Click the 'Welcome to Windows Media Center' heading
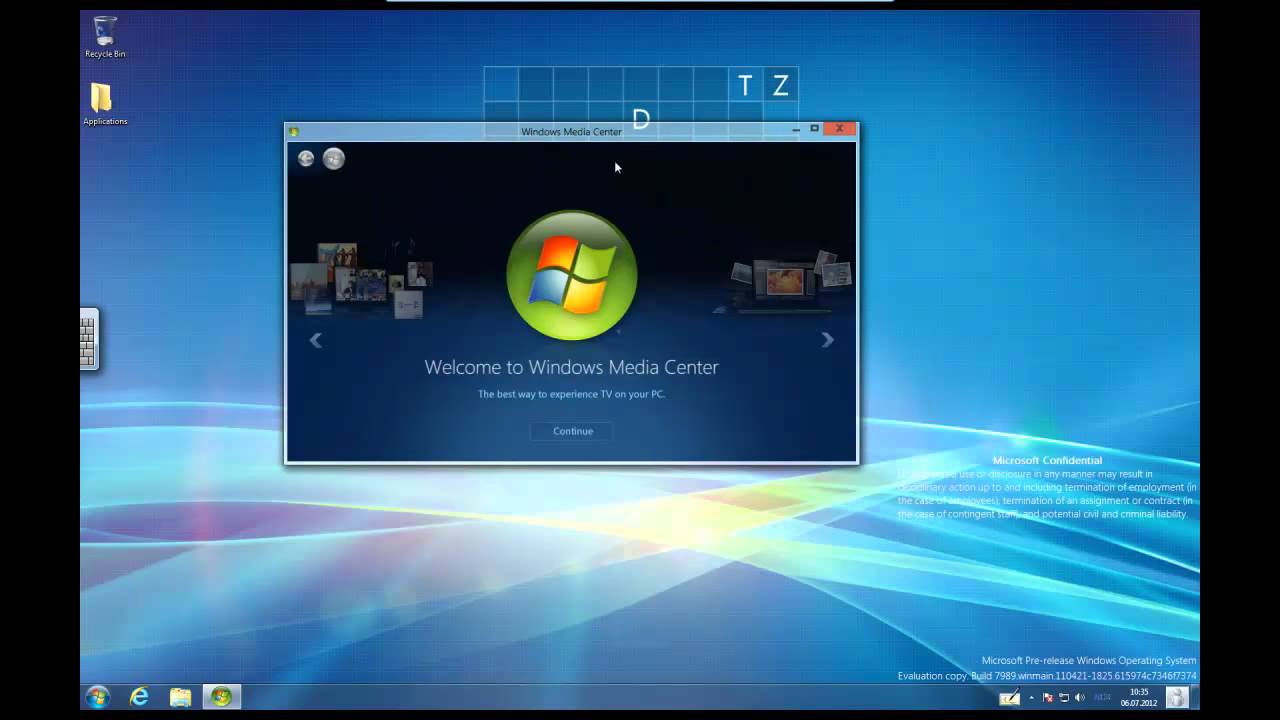This screenshot has height=720, width=1280. [x=571, y=367]
